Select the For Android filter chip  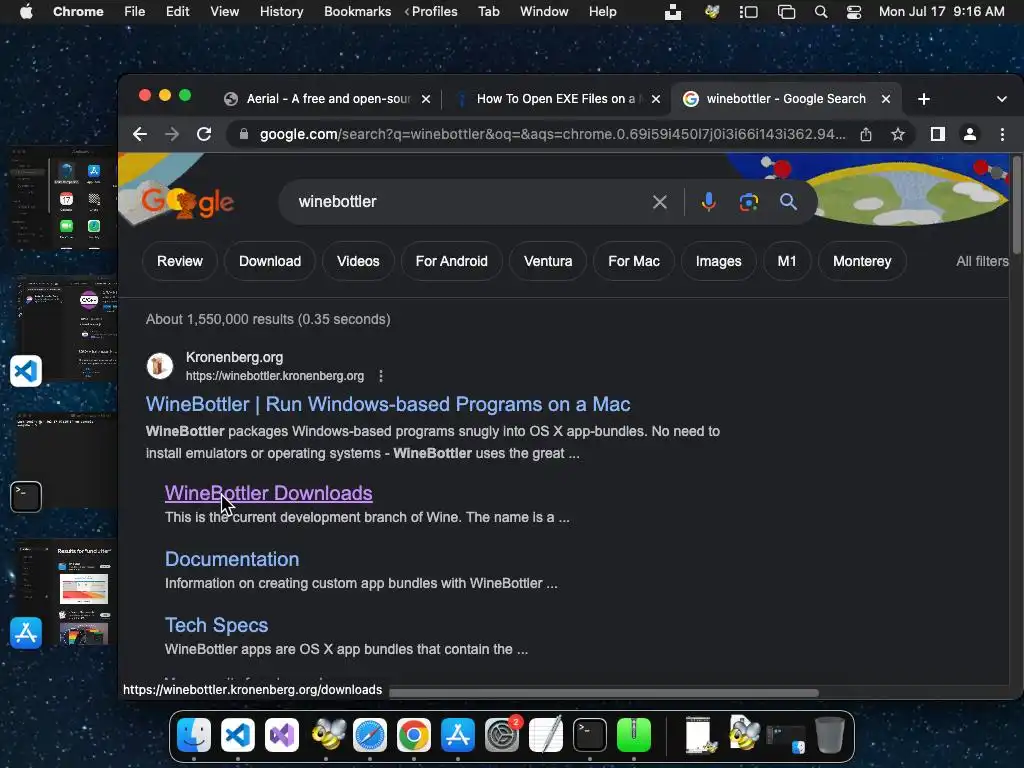tap(451, 261)
